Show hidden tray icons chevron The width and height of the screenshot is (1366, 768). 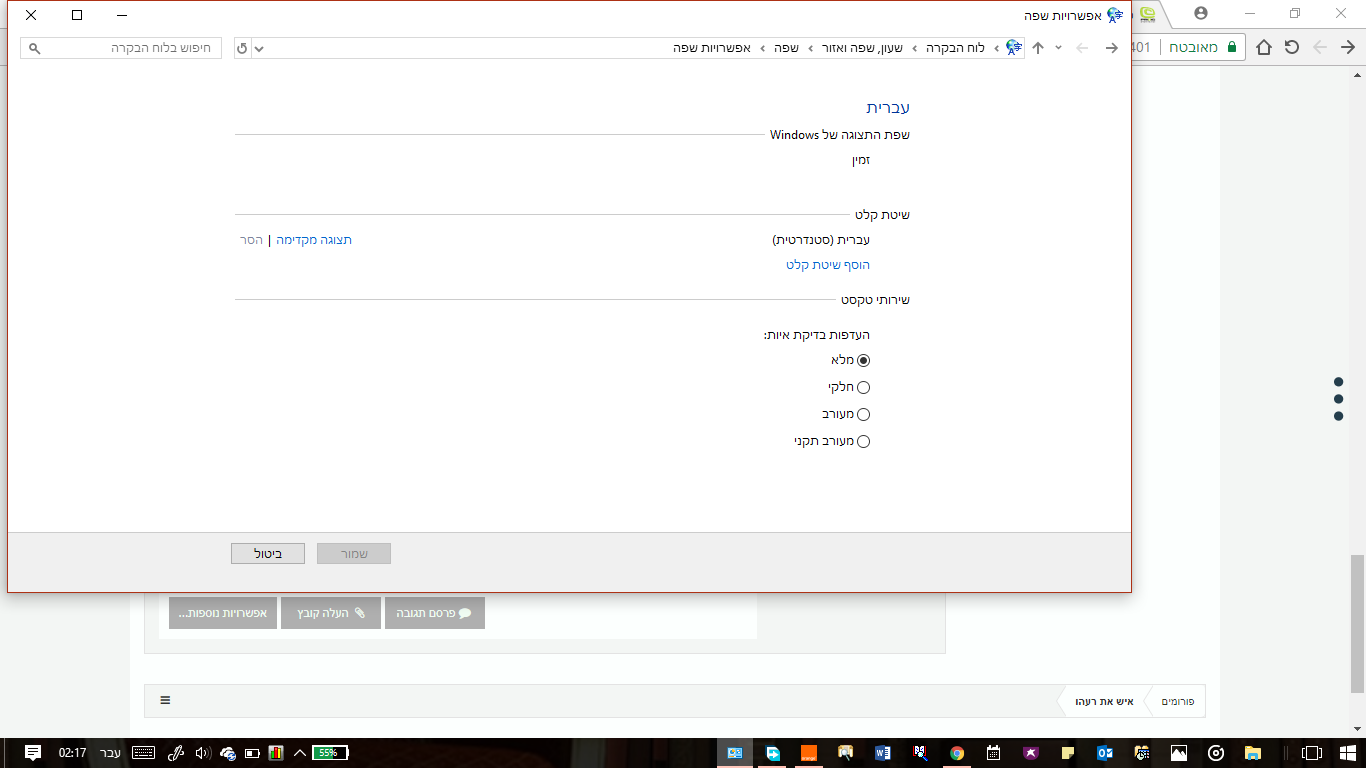(299, 753)
